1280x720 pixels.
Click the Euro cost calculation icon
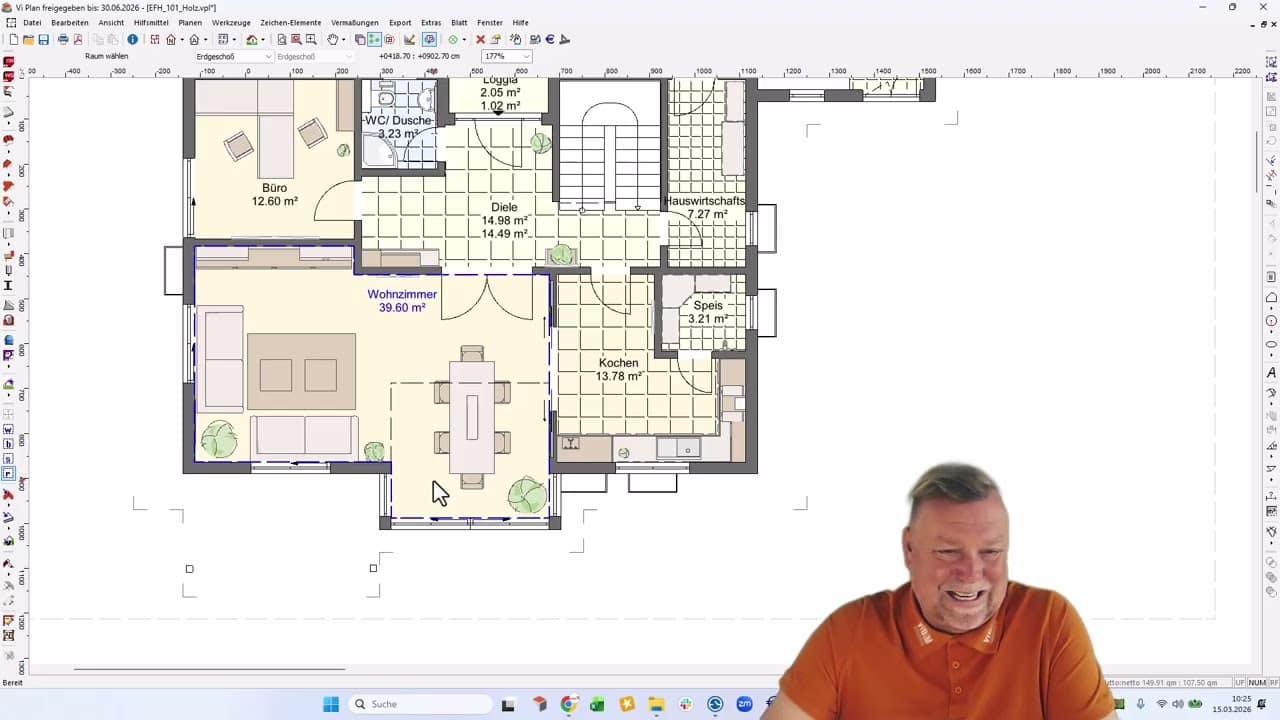550,40
